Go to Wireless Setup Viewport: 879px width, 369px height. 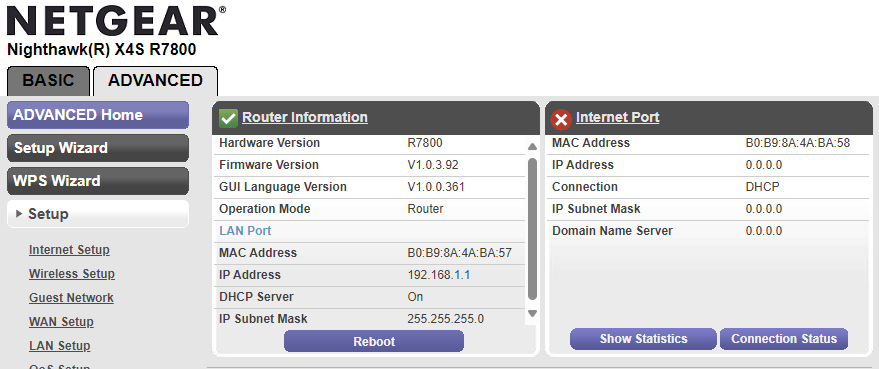[72, 274]
